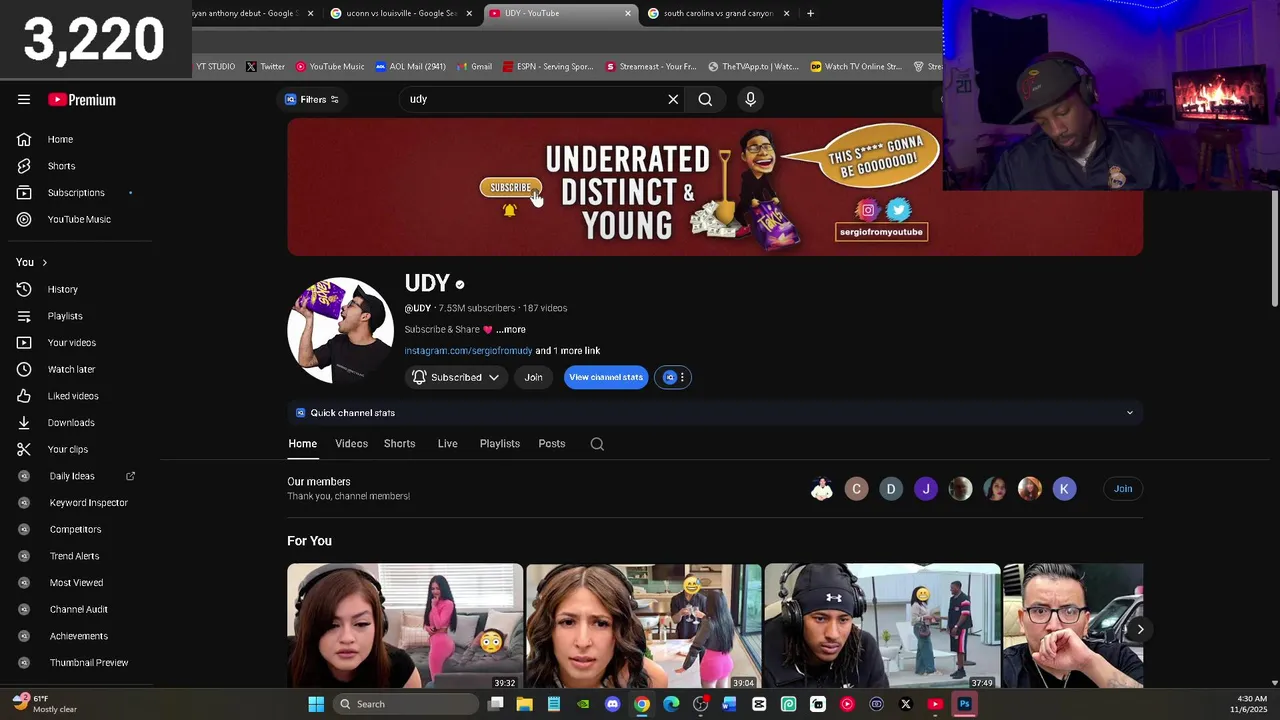The width and height of the screenshot is (1280, 720).
Task: Switch to uconn vs louisville browser tab
Action: 402,13
